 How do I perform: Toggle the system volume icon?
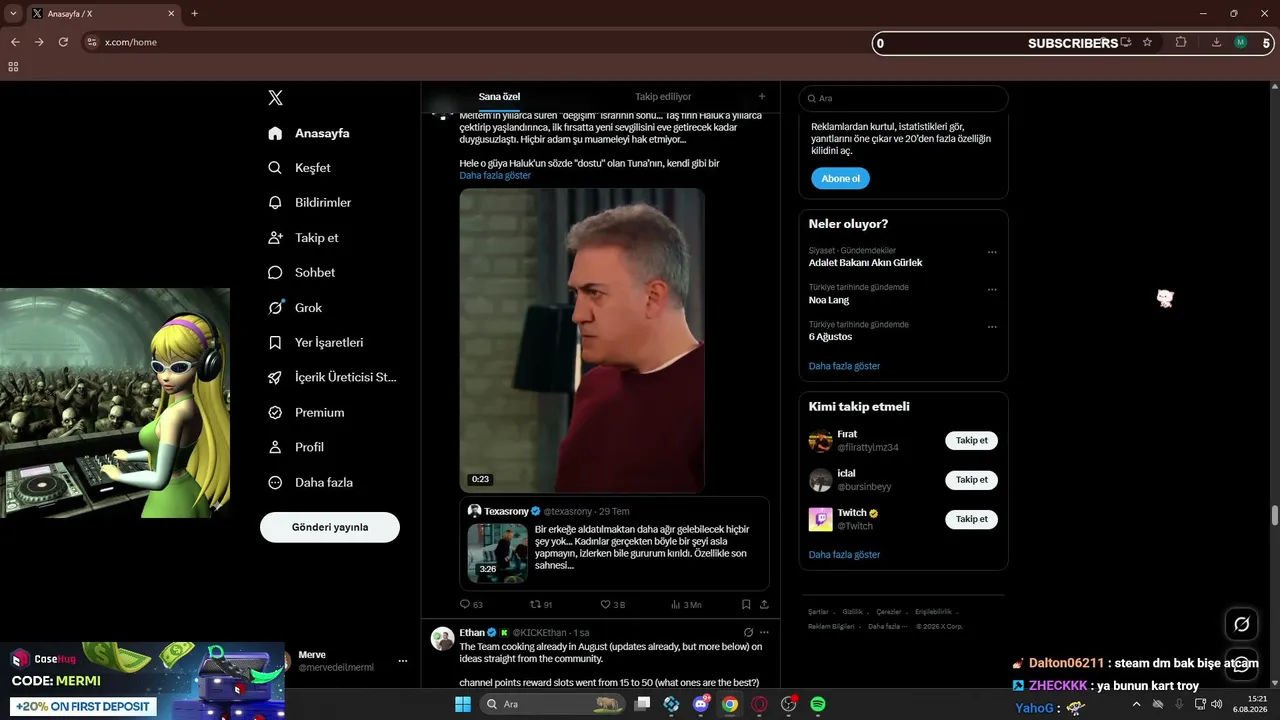(x=1217, y=704)
